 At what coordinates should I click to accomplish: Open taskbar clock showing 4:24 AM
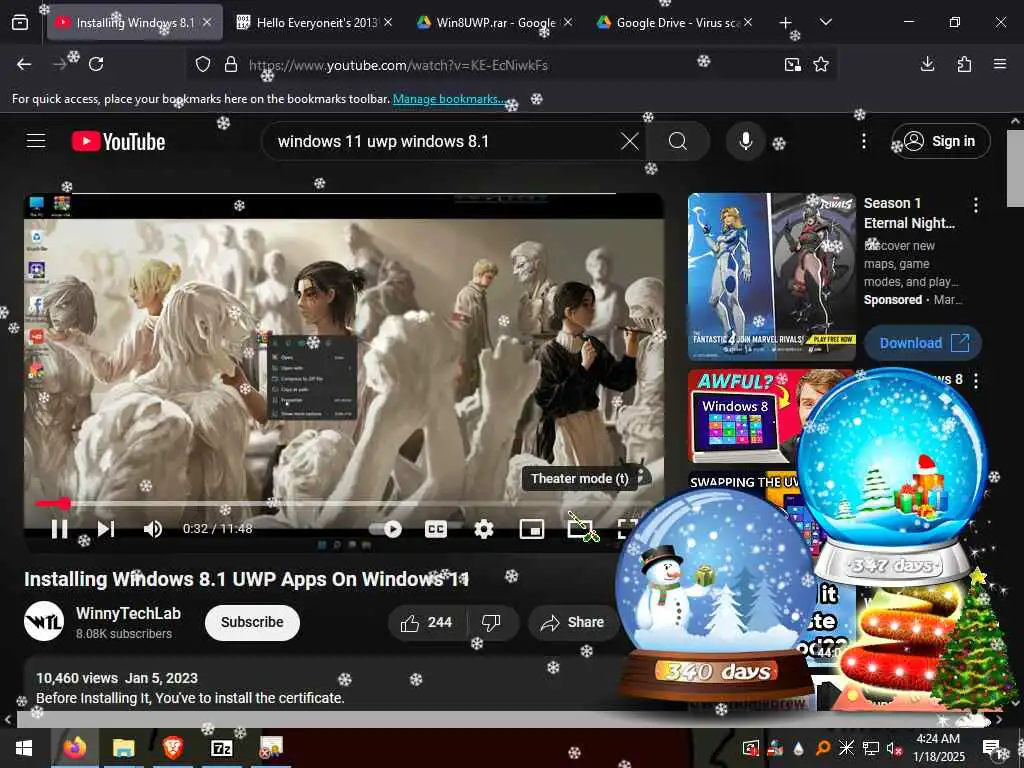(938, 748)
